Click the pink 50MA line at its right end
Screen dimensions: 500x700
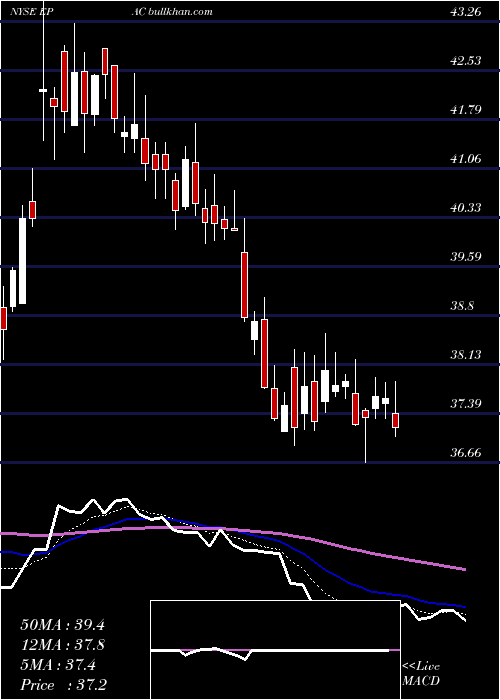463,569
